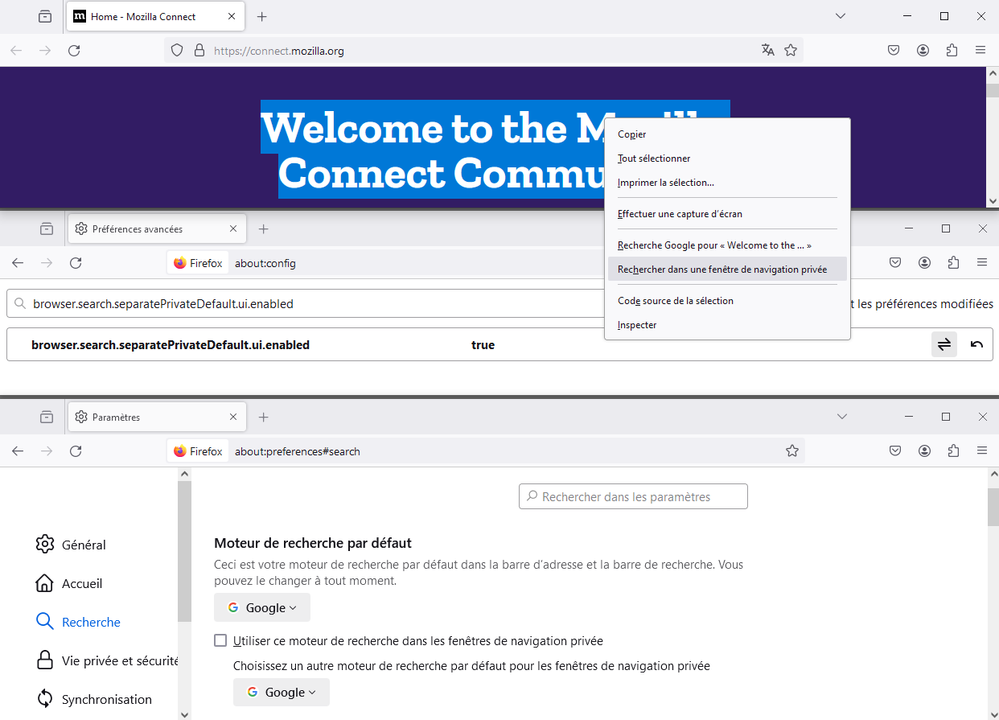Open extensions in the Mozilla Connect window
The height and width of the screenshot is (720, 999).
click(952, 50)
